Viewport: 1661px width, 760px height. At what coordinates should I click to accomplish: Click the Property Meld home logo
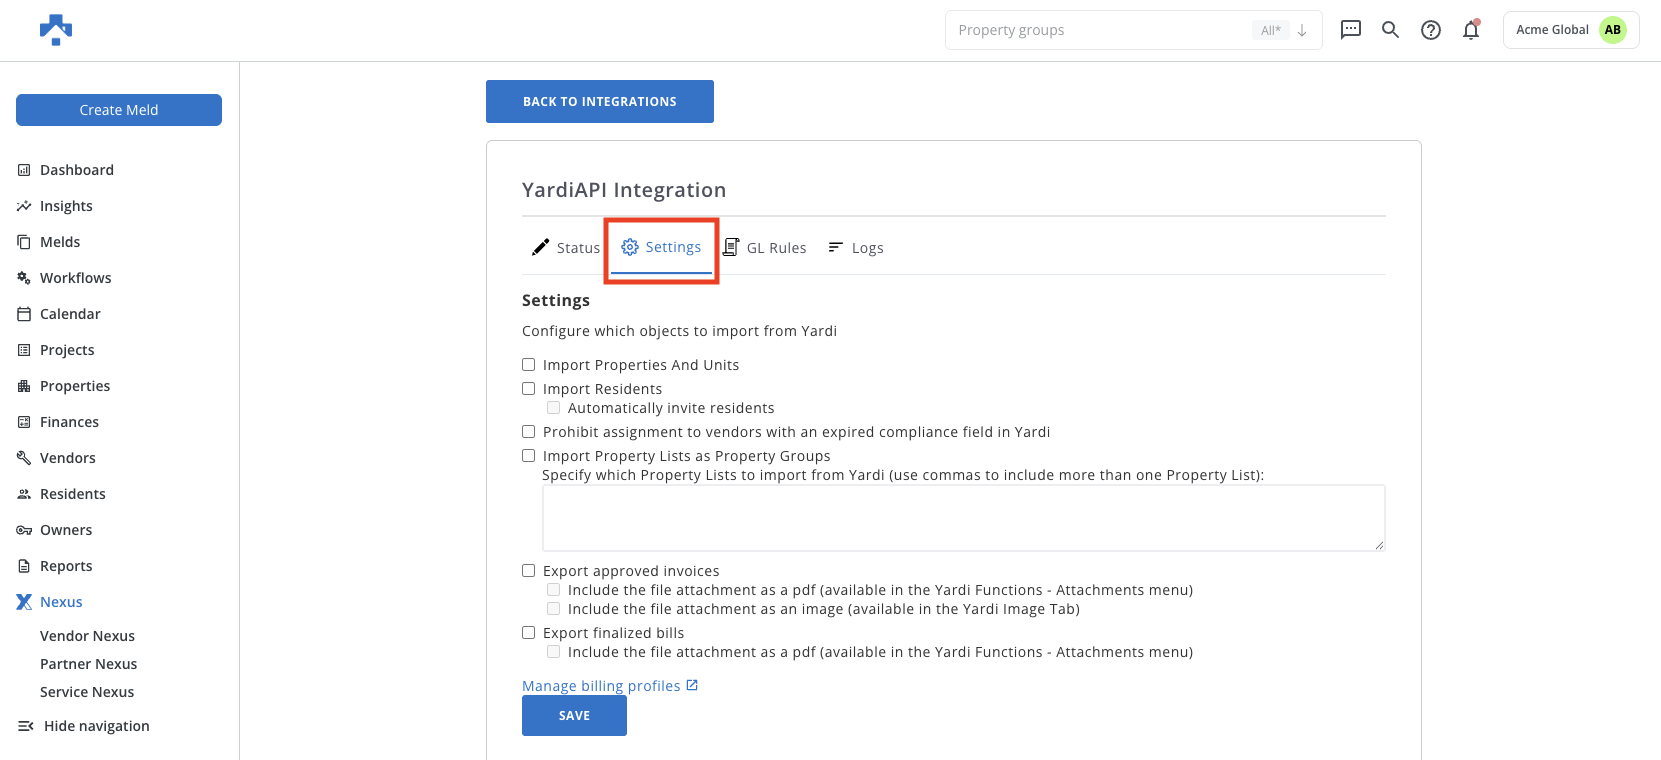click(56, 30)
